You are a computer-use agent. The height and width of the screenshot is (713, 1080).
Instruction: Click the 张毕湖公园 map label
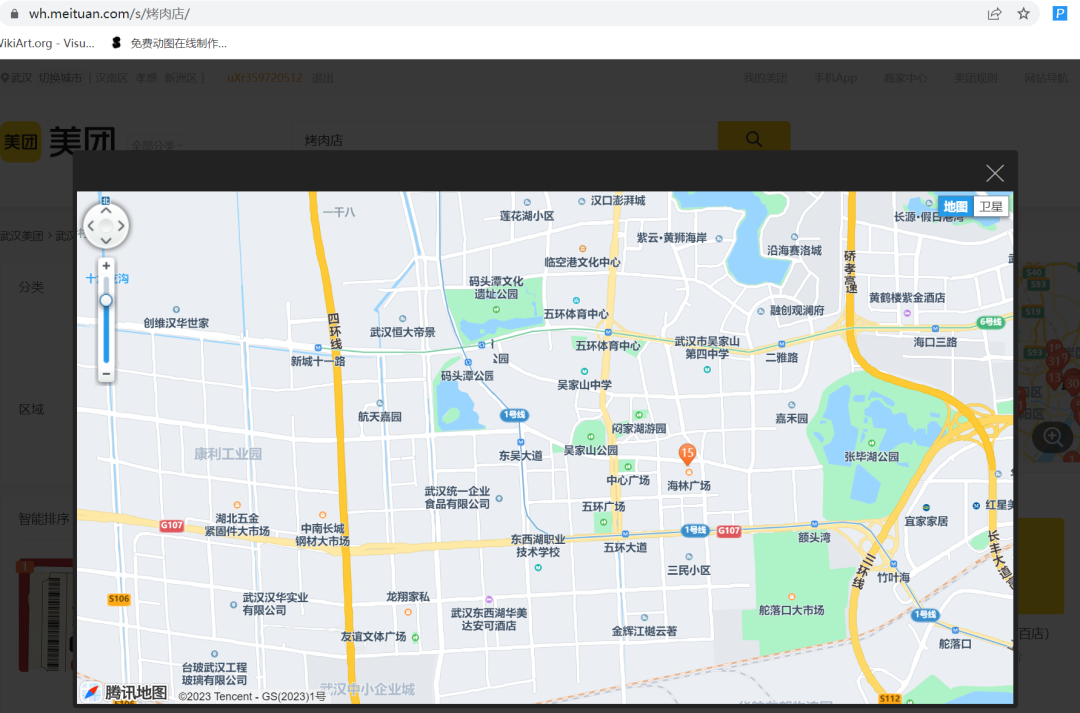[872, 456]
